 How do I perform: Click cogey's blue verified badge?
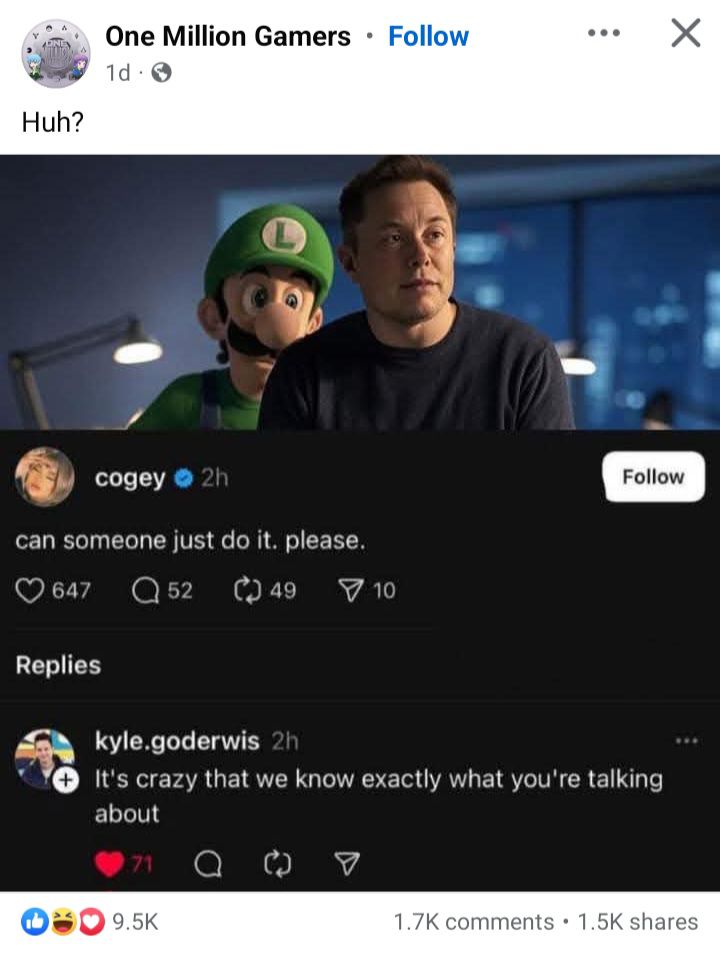(182, 479)
